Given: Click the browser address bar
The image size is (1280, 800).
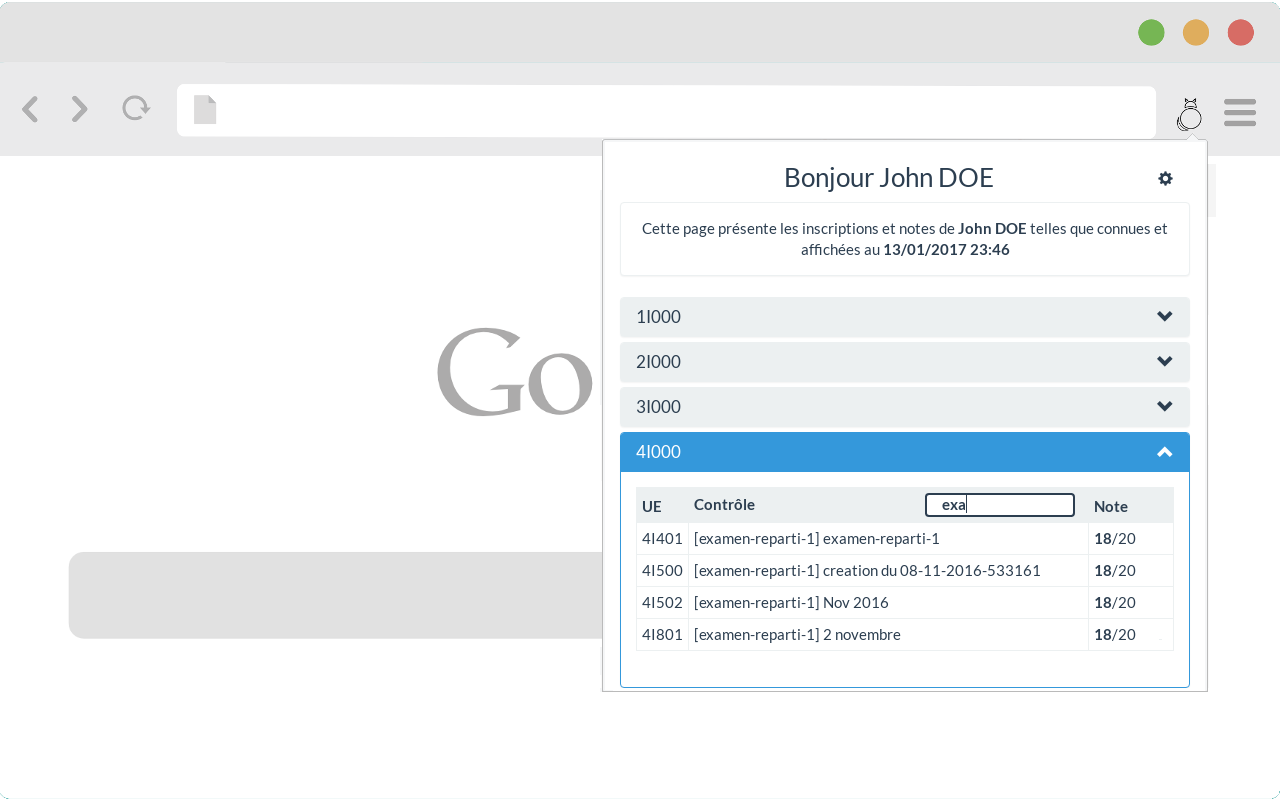Looking at the screenshot, I should click(x=666, y=111).
